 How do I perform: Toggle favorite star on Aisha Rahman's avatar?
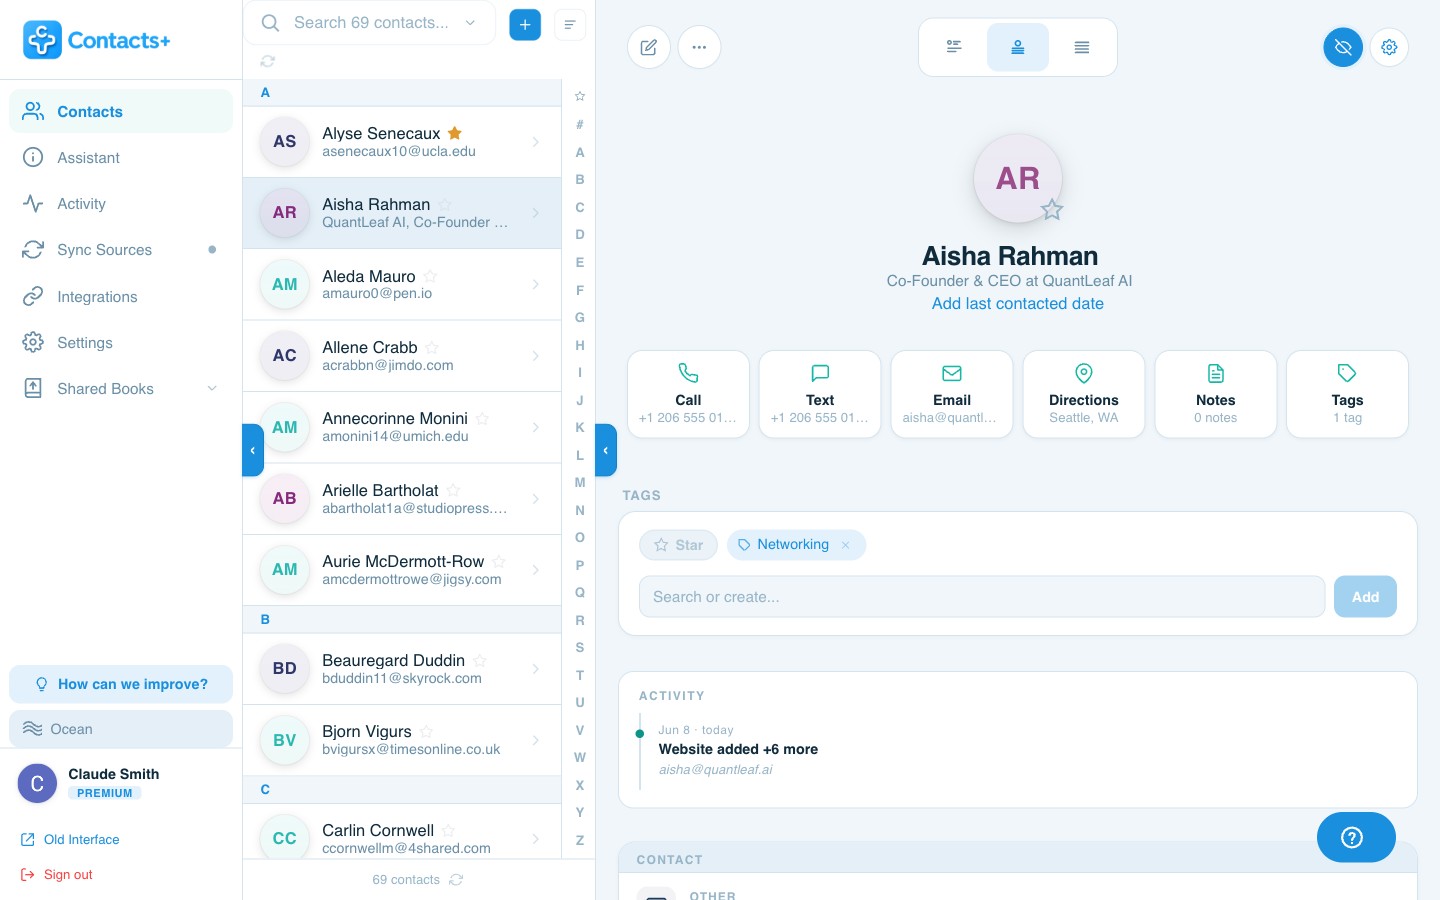click(x=1051, y=210)
